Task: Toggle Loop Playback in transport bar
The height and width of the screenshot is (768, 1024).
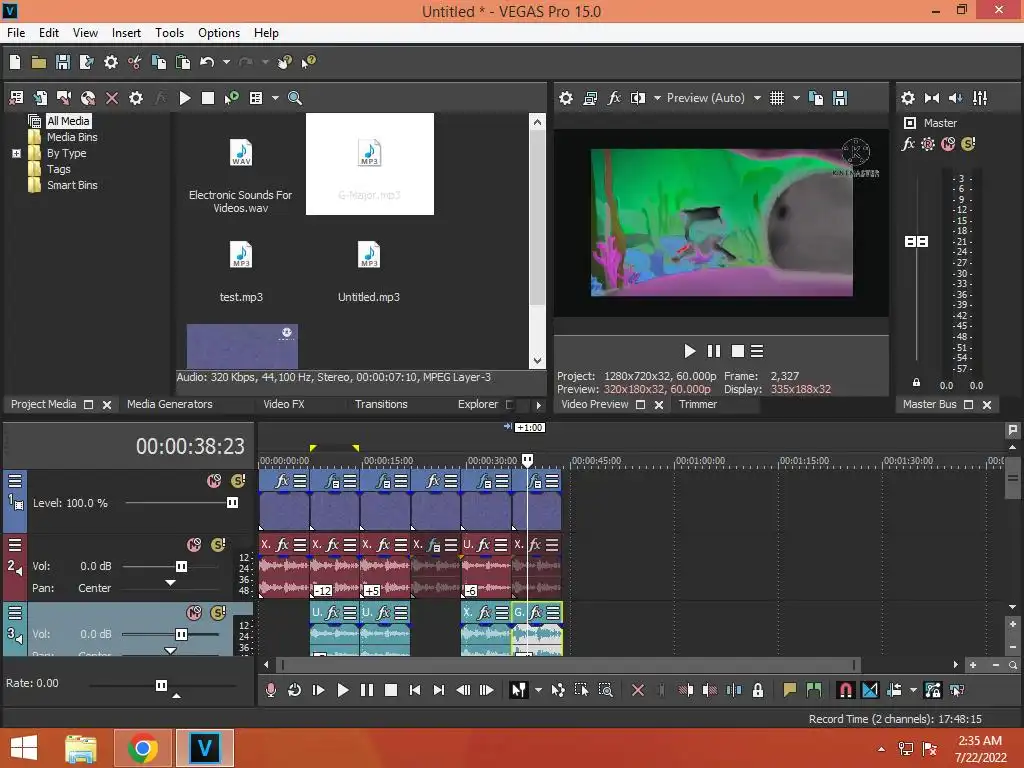Action: 294,690
